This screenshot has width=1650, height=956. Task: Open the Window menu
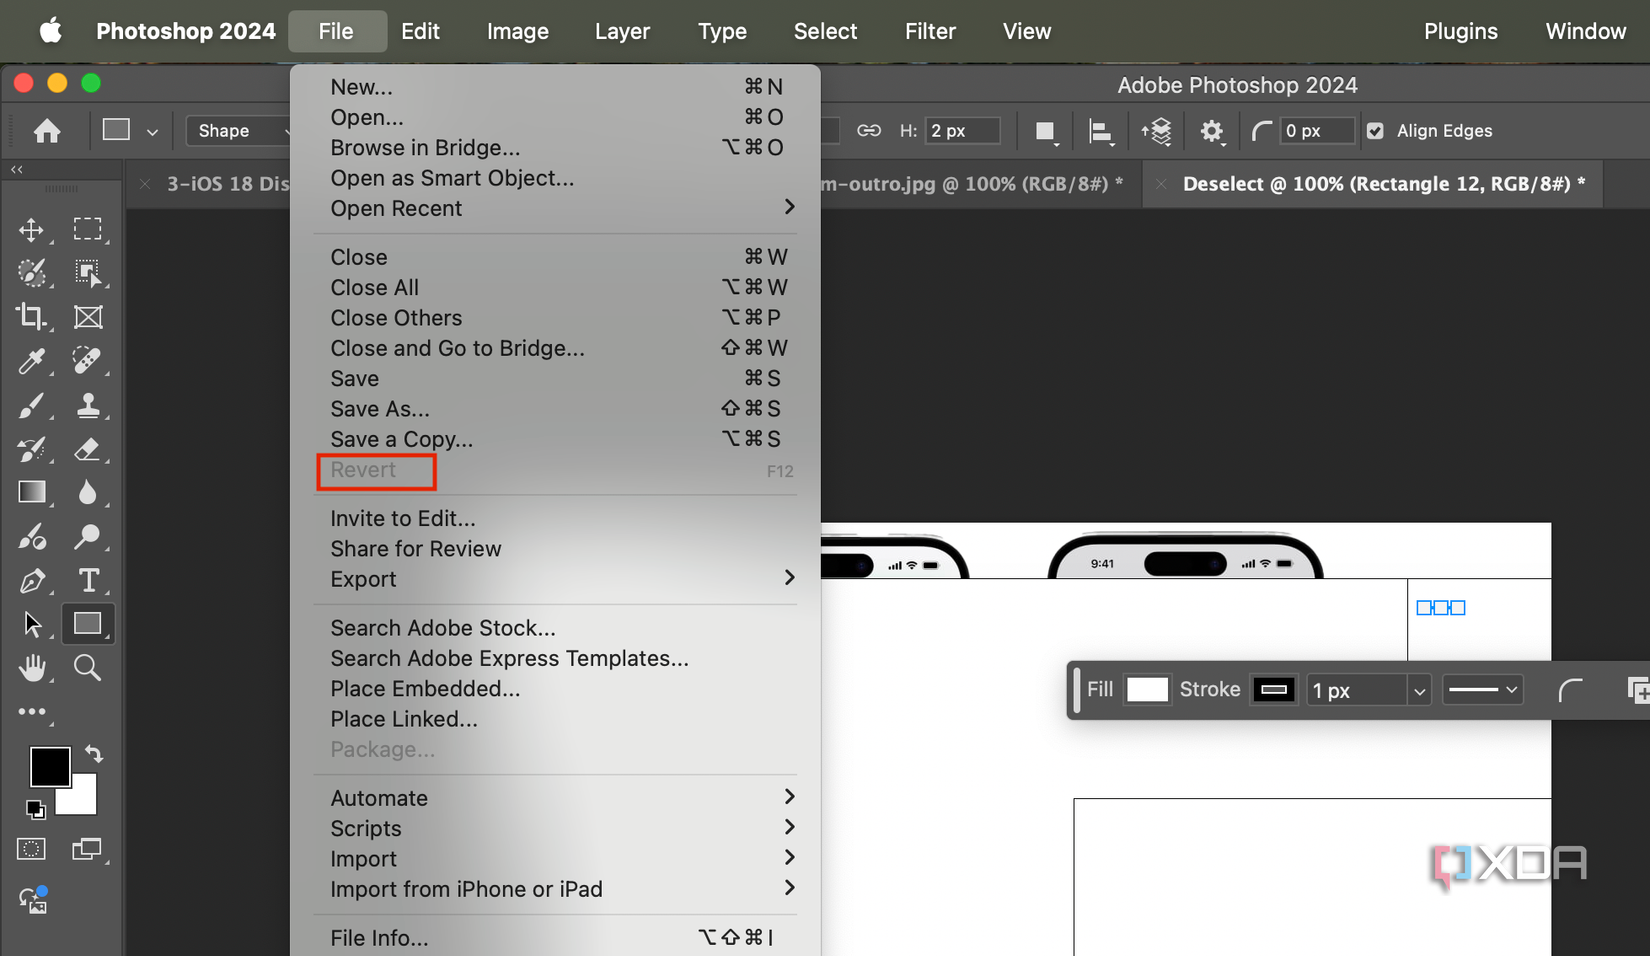pos(1585,31)
